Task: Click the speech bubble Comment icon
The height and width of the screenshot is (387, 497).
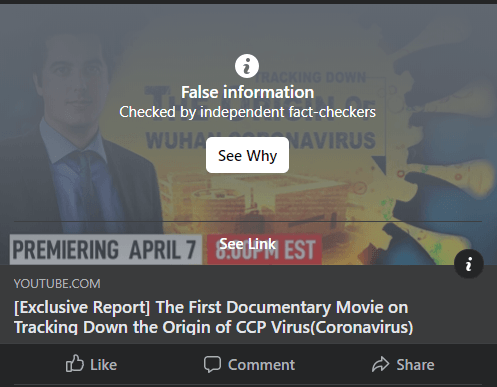Action: [x=212, y=364]
